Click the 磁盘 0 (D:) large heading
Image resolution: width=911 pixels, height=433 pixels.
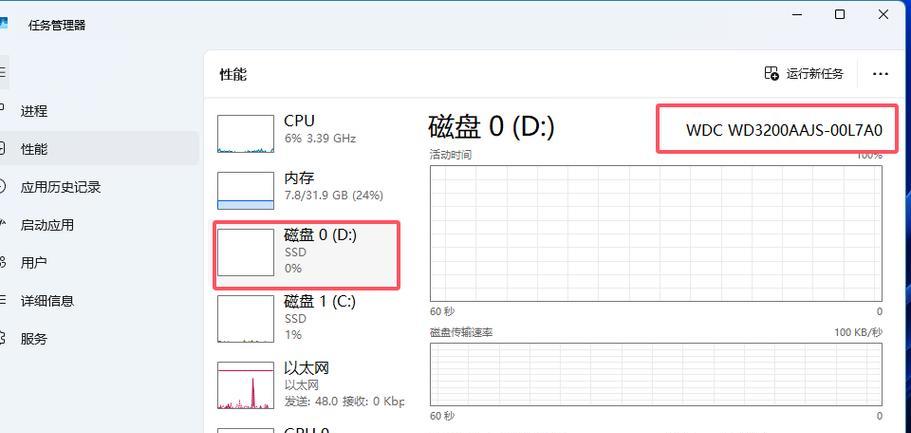click(x=492, y=127)
